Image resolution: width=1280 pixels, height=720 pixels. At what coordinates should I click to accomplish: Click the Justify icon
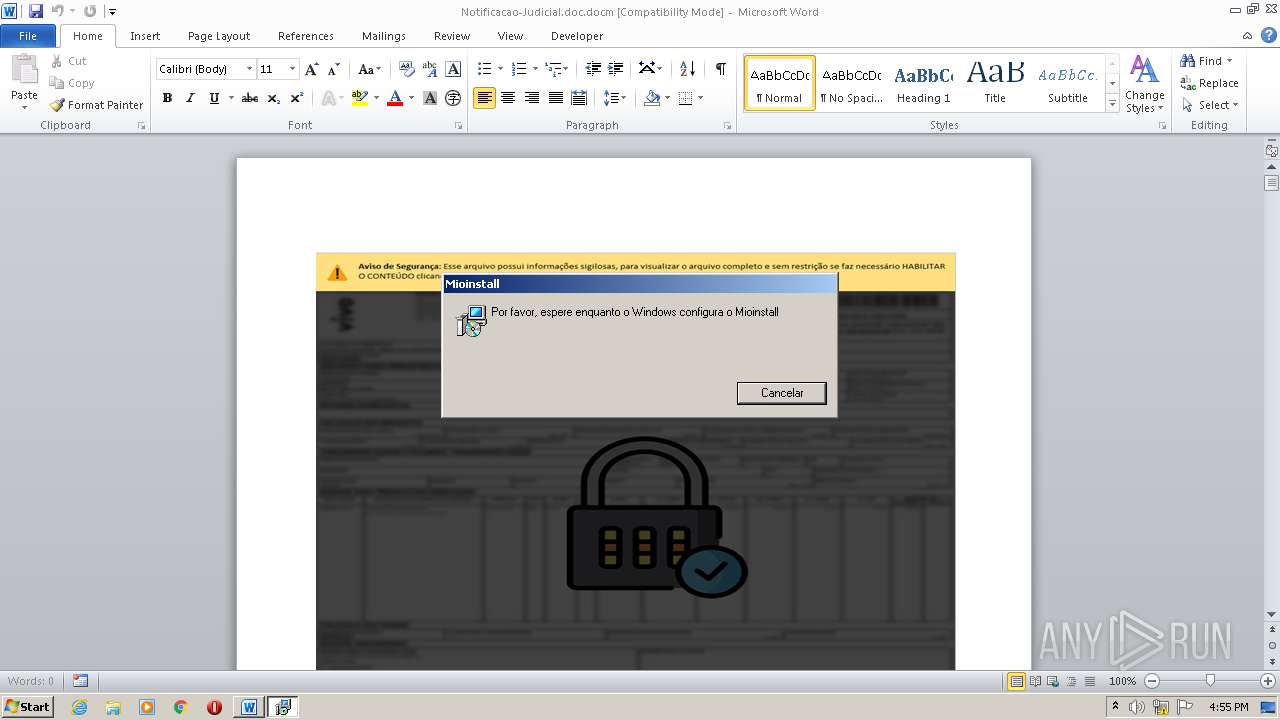coord(555,98)
